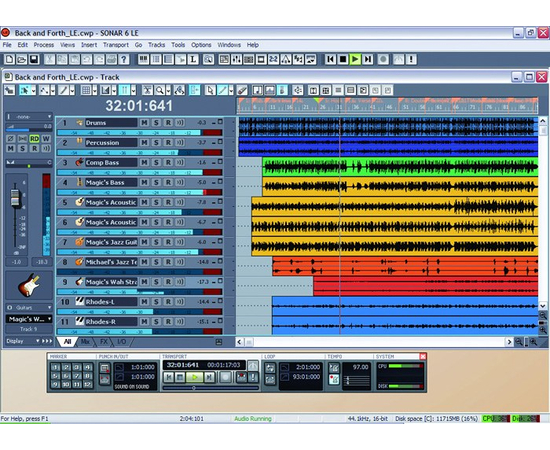Jump to marker 1 in Marker panel

(x=55, y=367)
